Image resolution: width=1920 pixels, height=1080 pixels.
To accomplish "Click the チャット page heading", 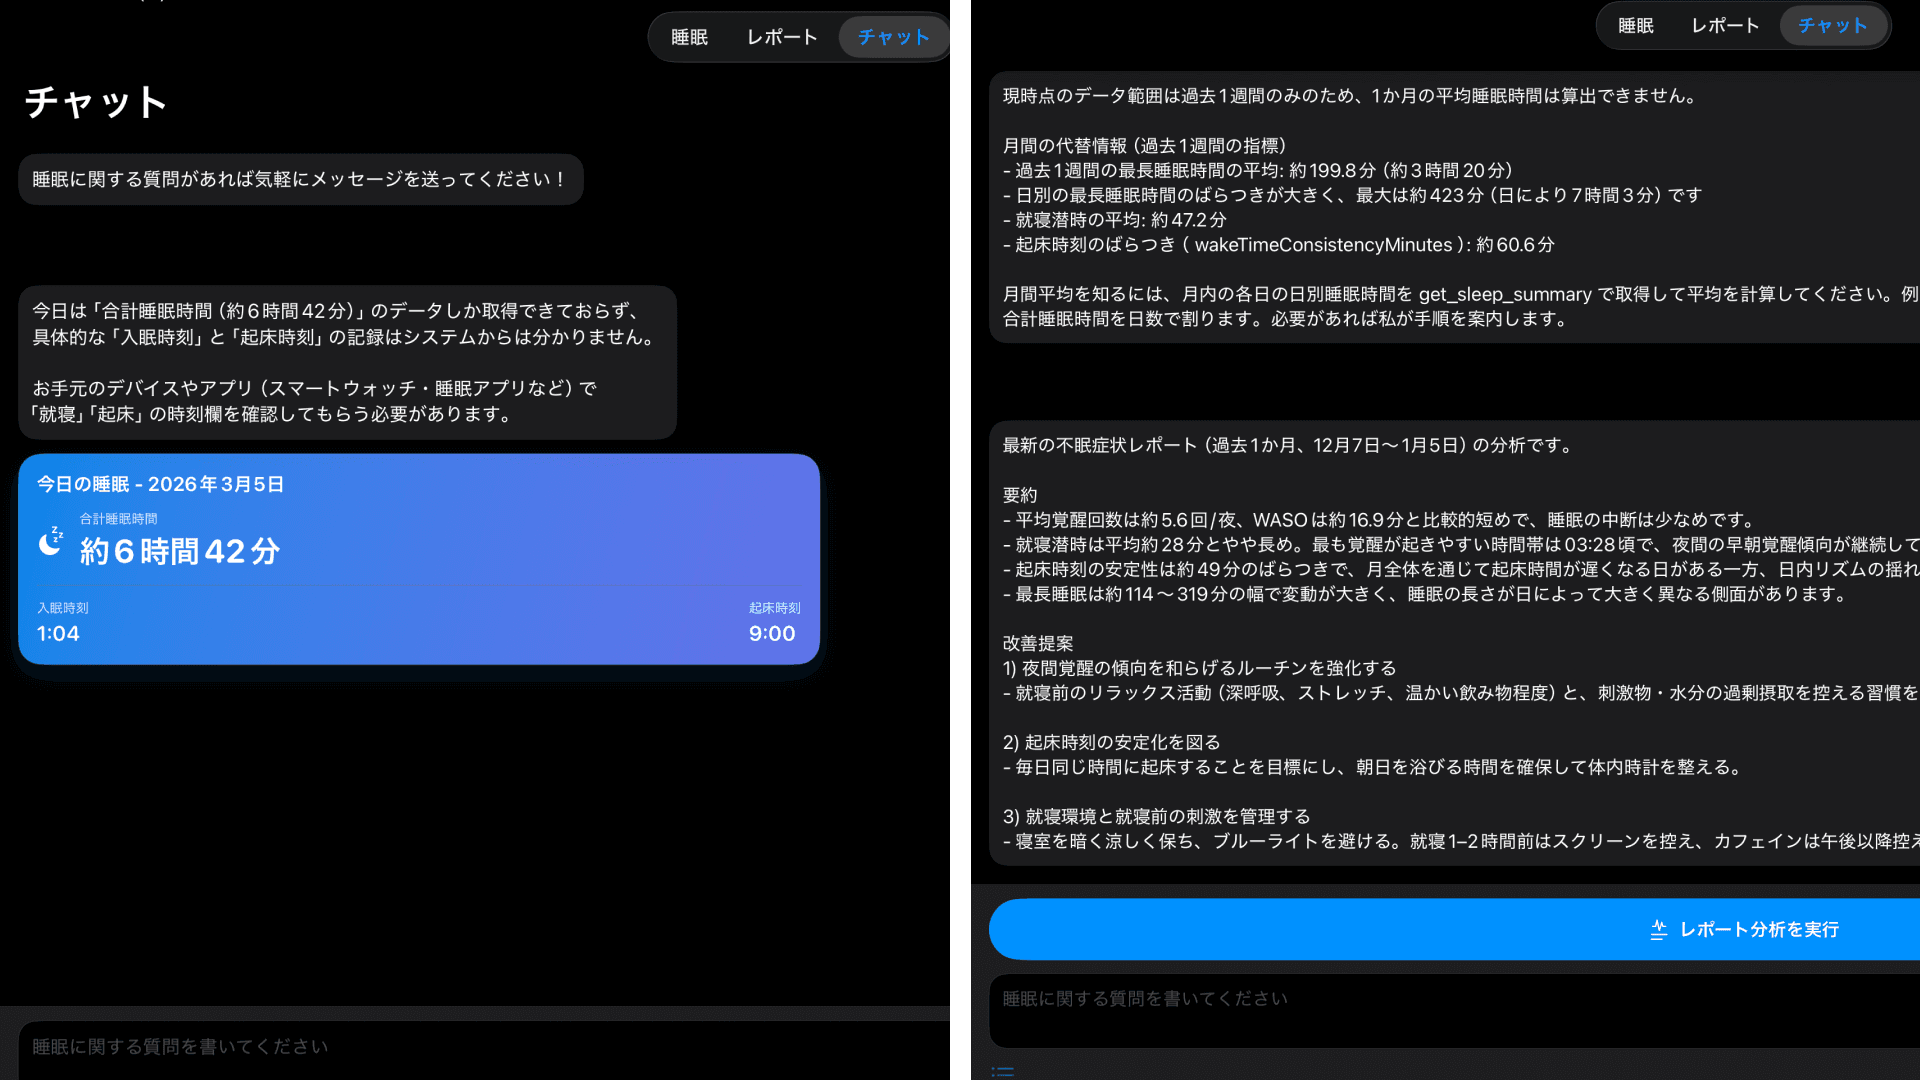I will [x=96, y=103].
